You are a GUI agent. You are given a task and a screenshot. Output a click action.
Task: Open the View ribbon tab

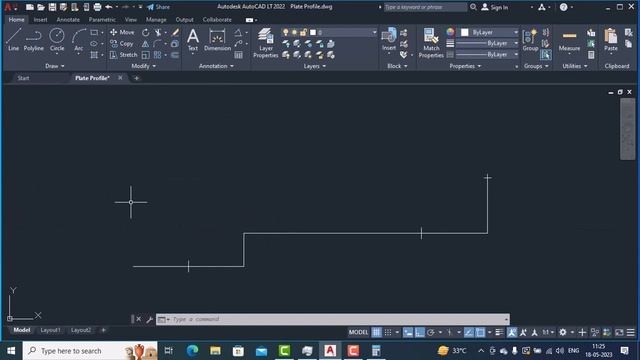click(131, 20)
